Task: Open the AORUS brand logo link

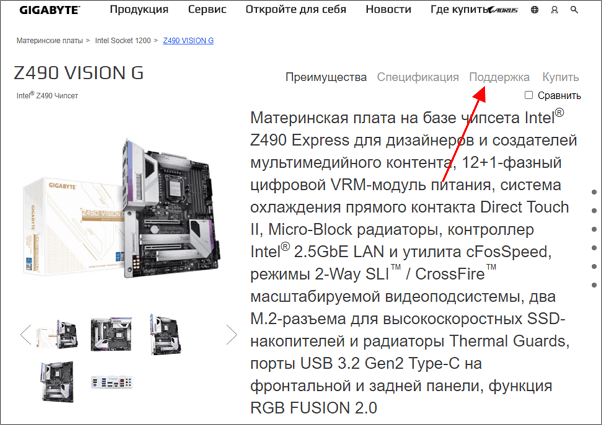Action: (505, 10)
